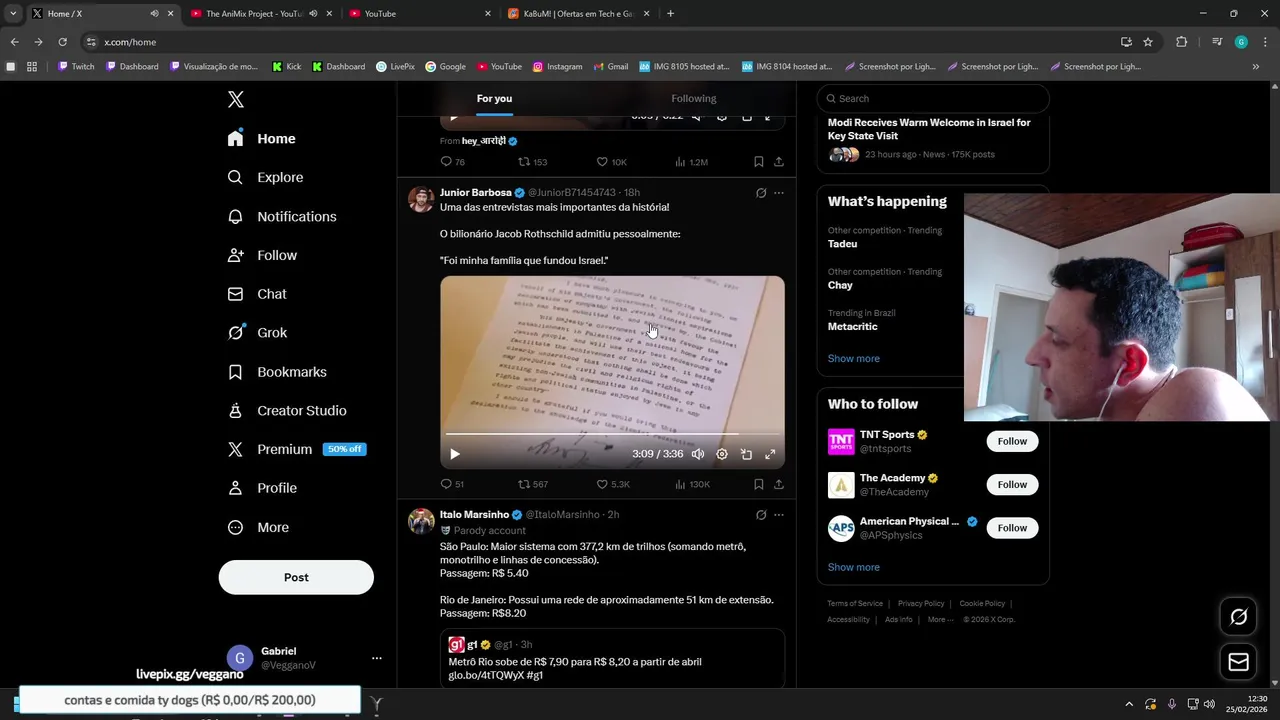Open Creator Studio in the sidebar
1280x720 pixels.
coord(287,410)
